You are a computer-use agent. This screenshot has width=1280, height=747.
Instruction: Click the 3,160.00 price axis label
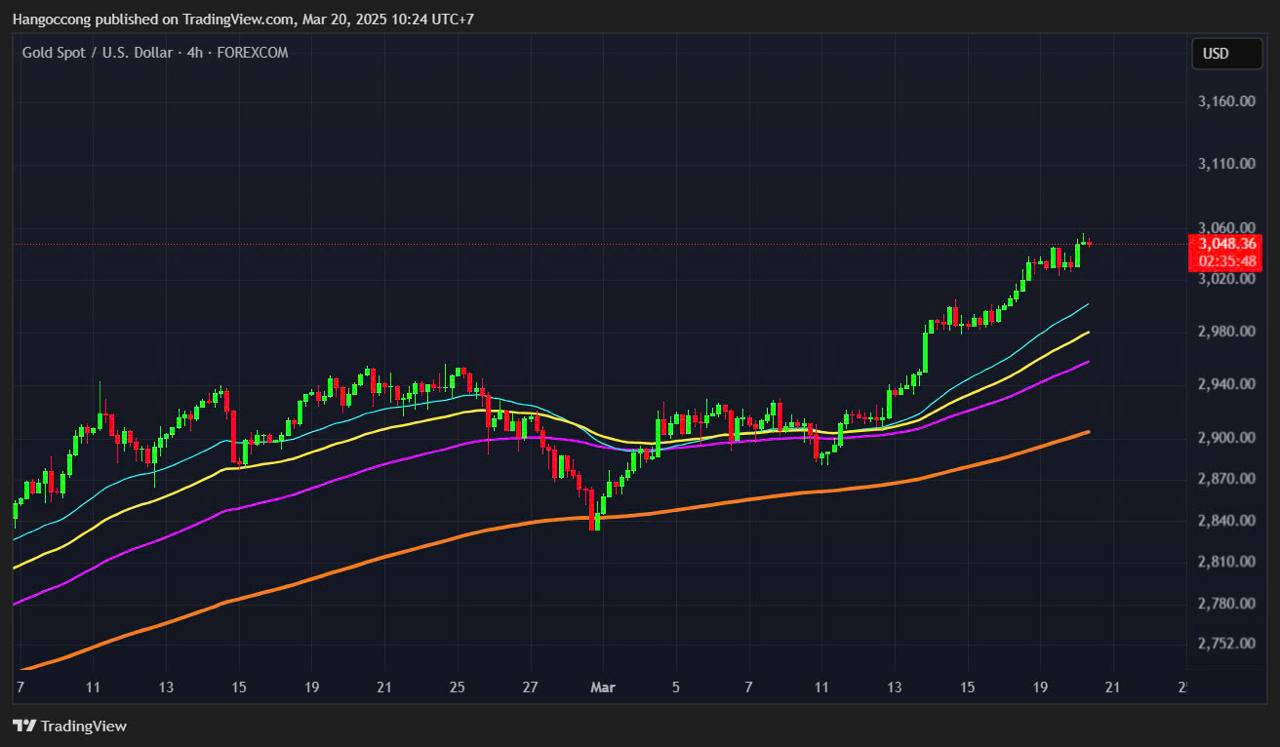(1226, 101)
